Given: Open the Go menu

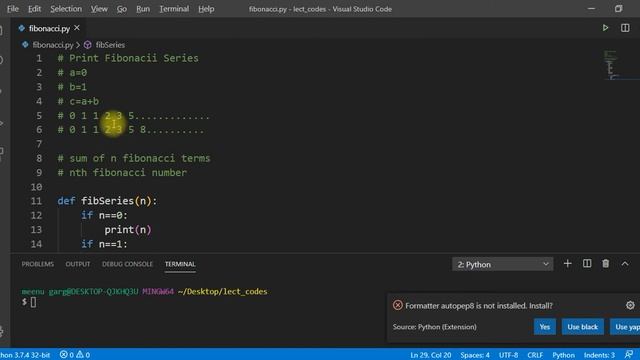Looking at the screenshot, I should point(122,9).
